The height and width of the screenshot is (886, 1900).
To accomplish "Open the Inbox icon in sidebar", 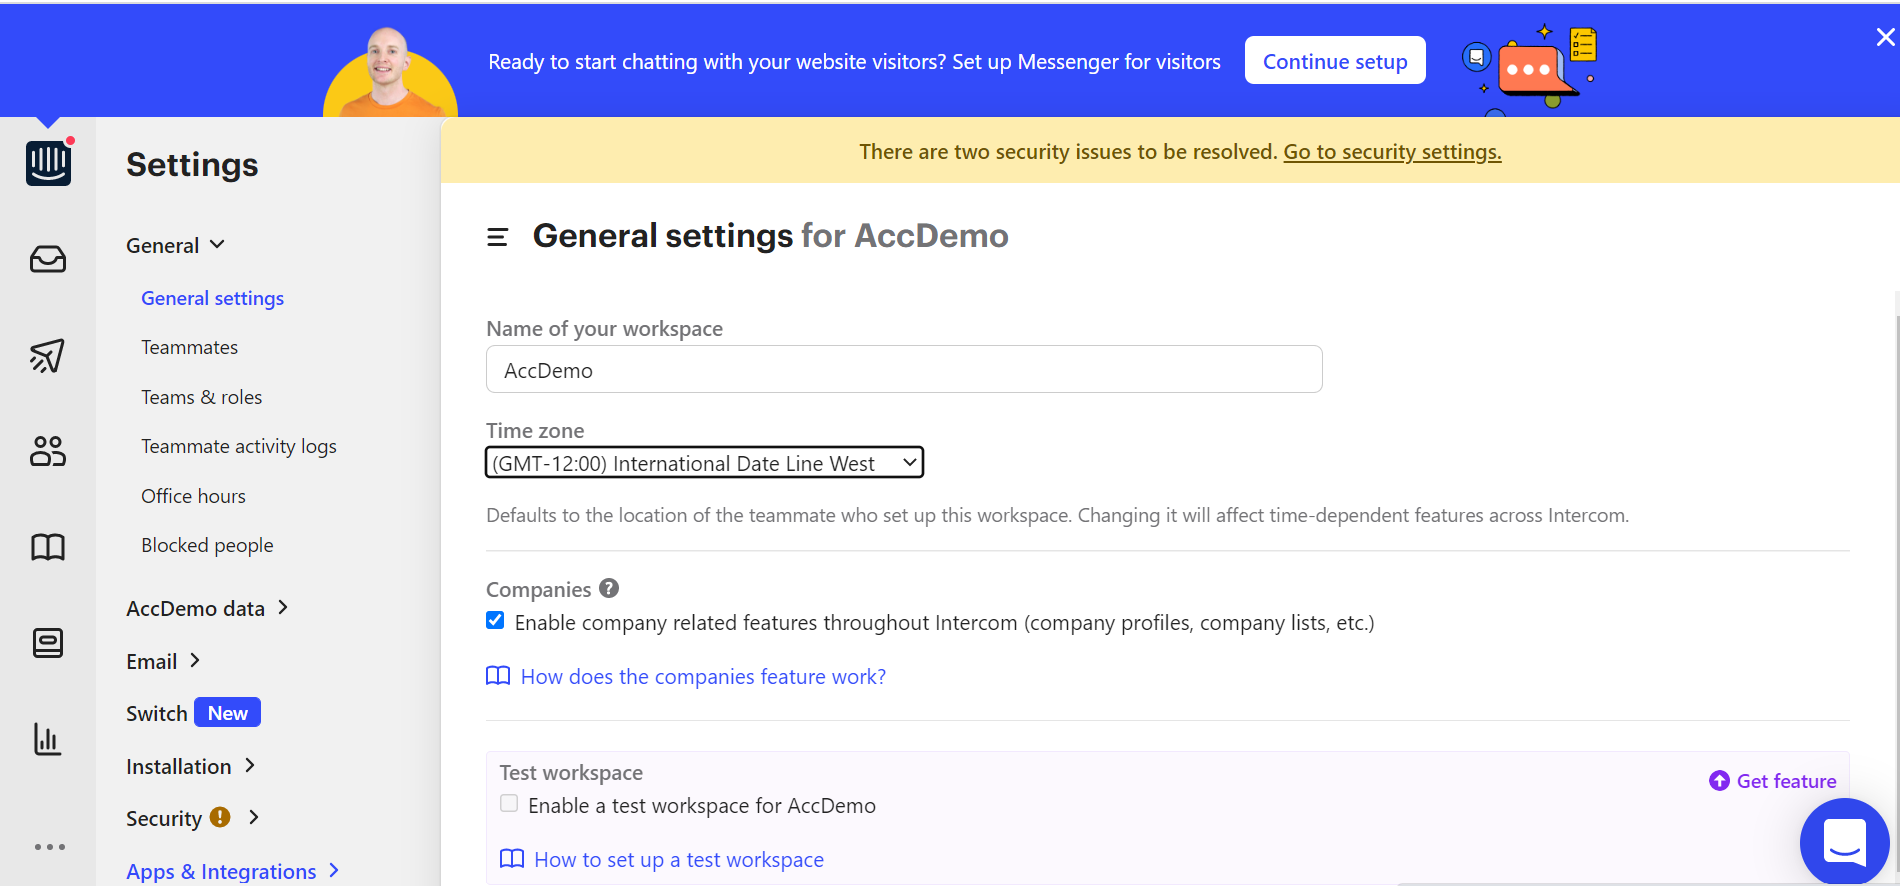I will click(x=48, y=260).
